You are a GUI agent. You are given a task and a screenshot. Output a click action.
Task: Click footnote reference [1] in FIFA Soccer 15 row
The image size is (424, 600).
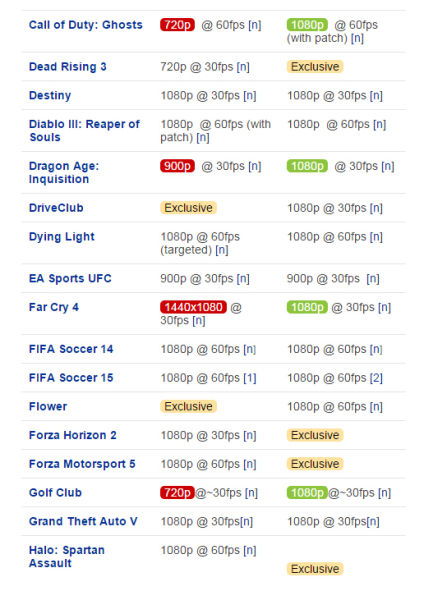pos(250,378)
